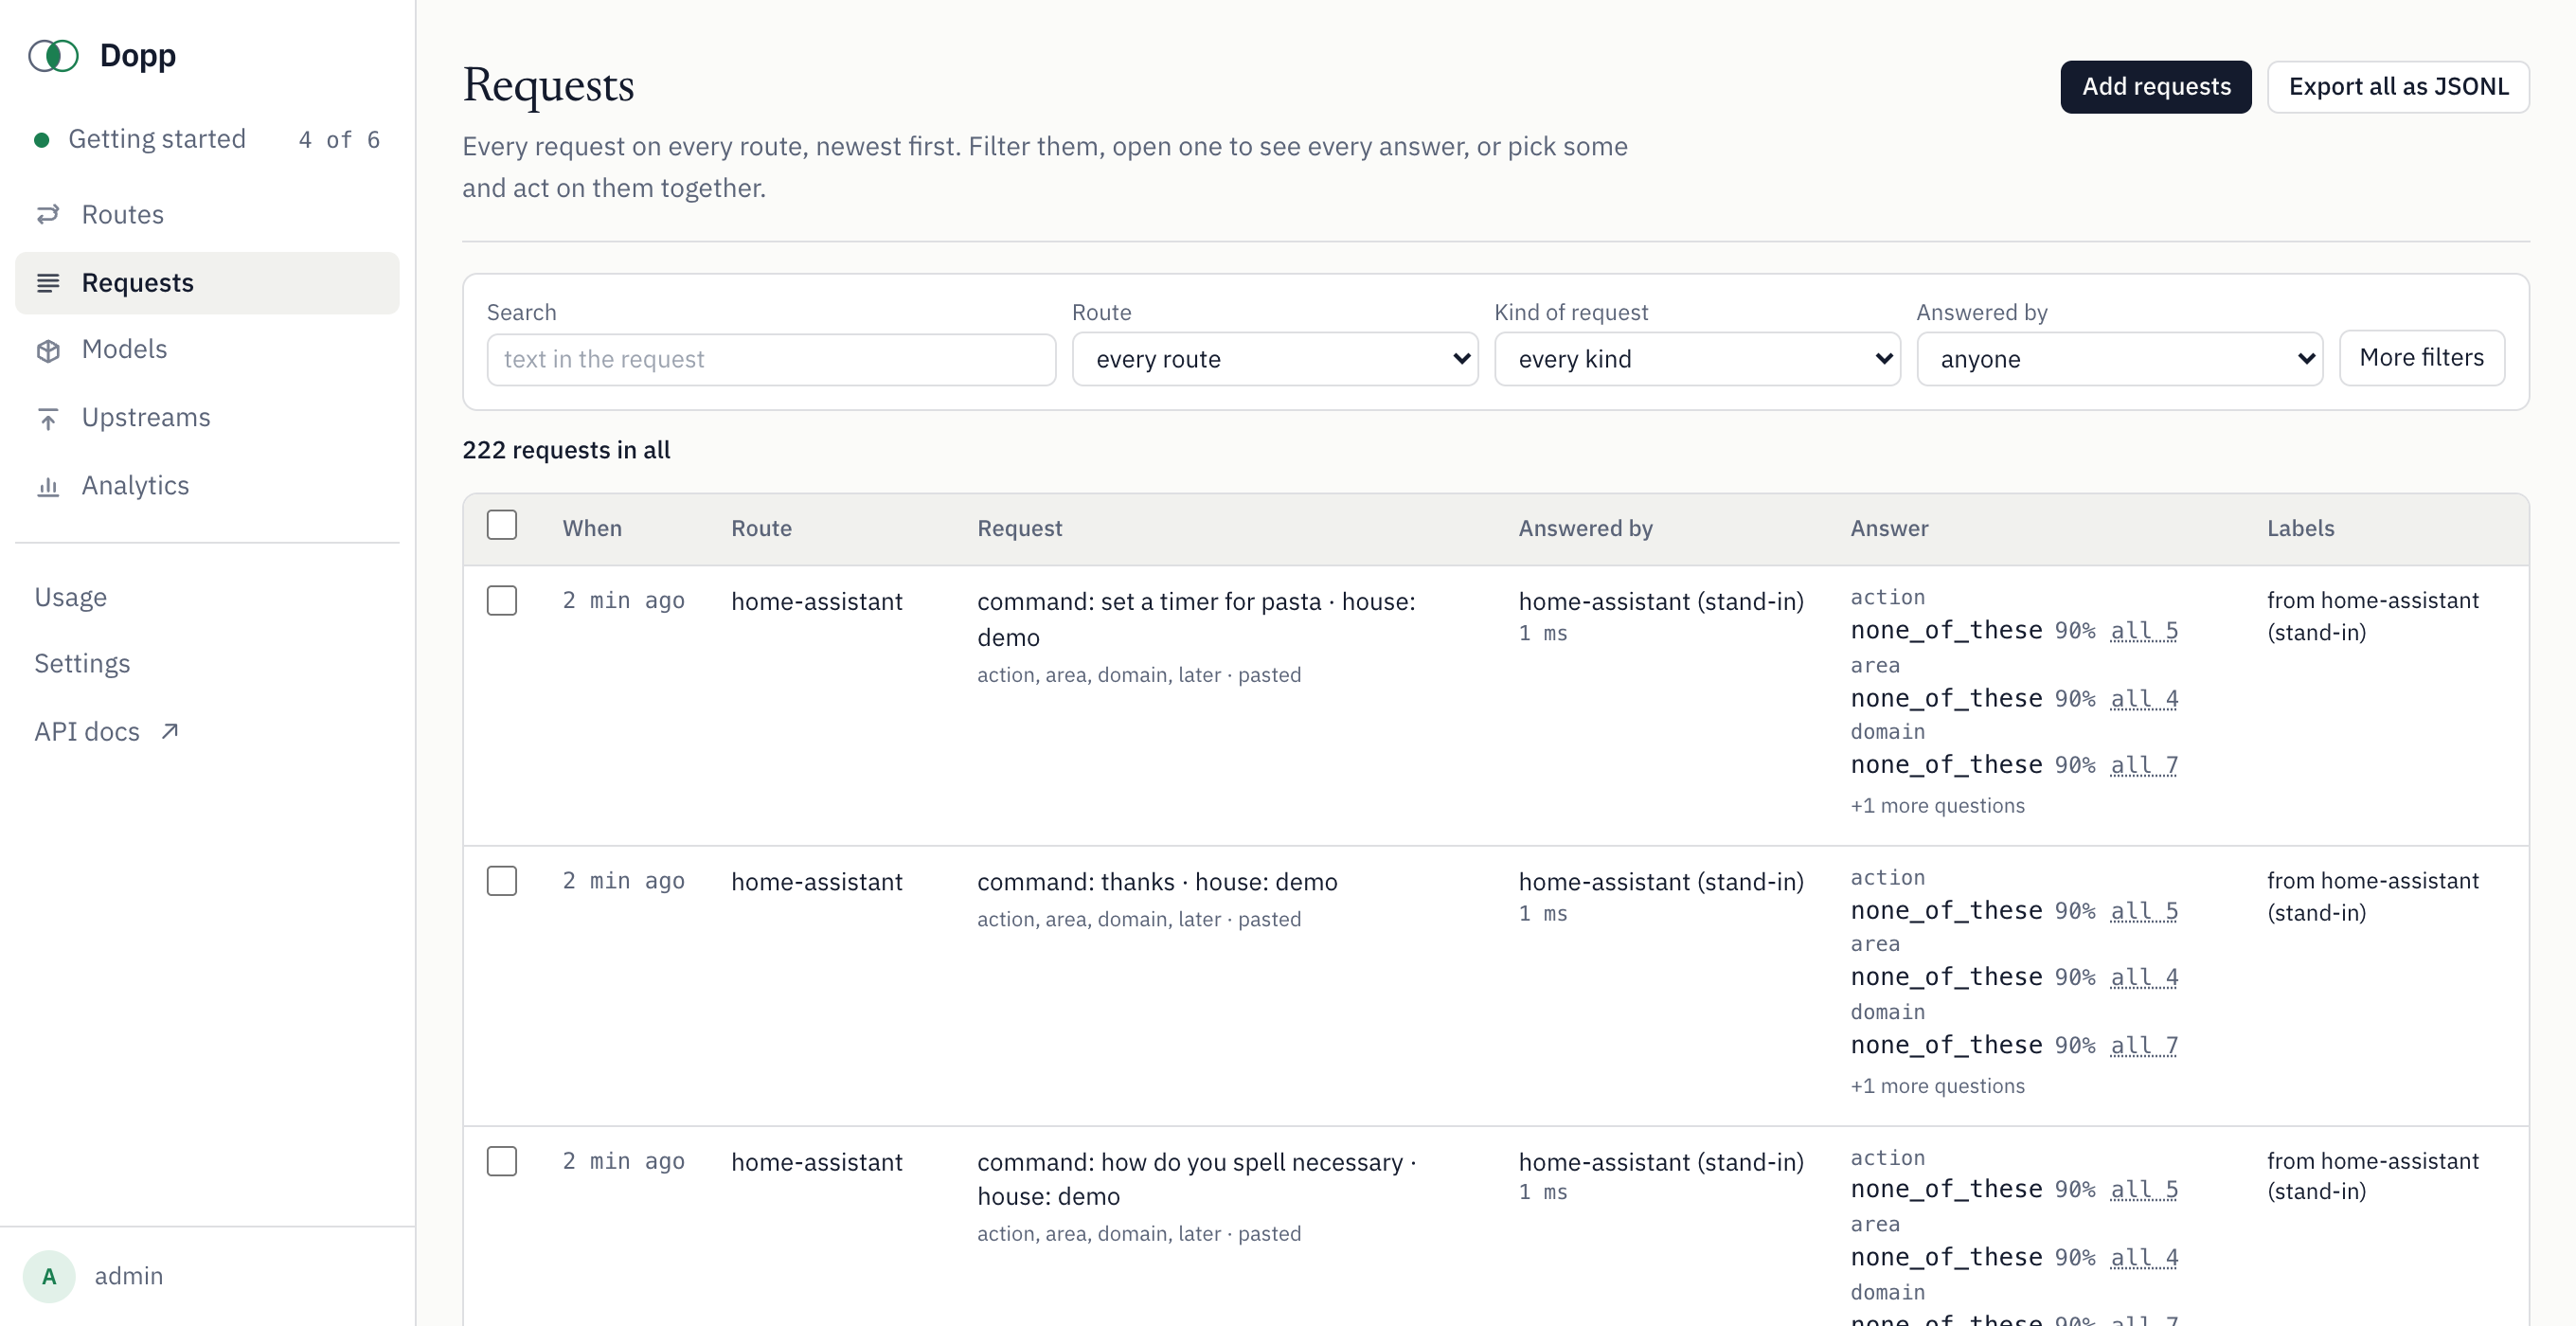Click 'all 4' under area in the pasta row
2576x1326 pixels.
point(2143,699)
